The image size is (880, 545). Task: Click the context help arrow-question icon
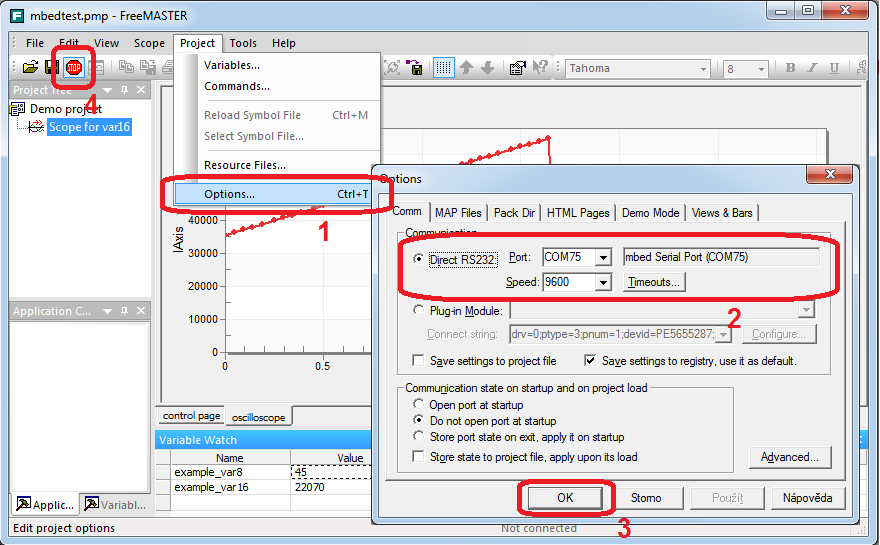click(540, 68)
